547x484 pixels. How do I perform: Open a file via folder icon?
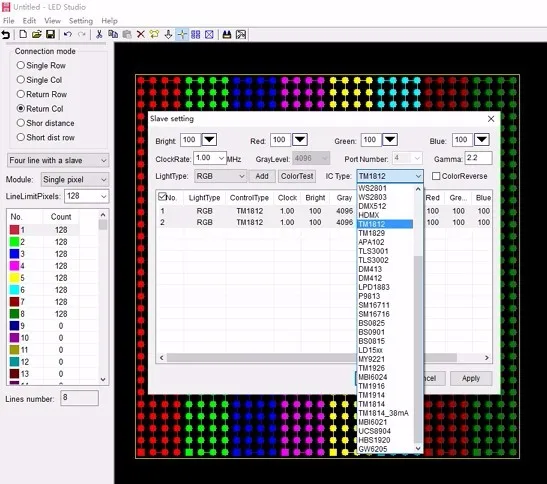click(37, 34)
